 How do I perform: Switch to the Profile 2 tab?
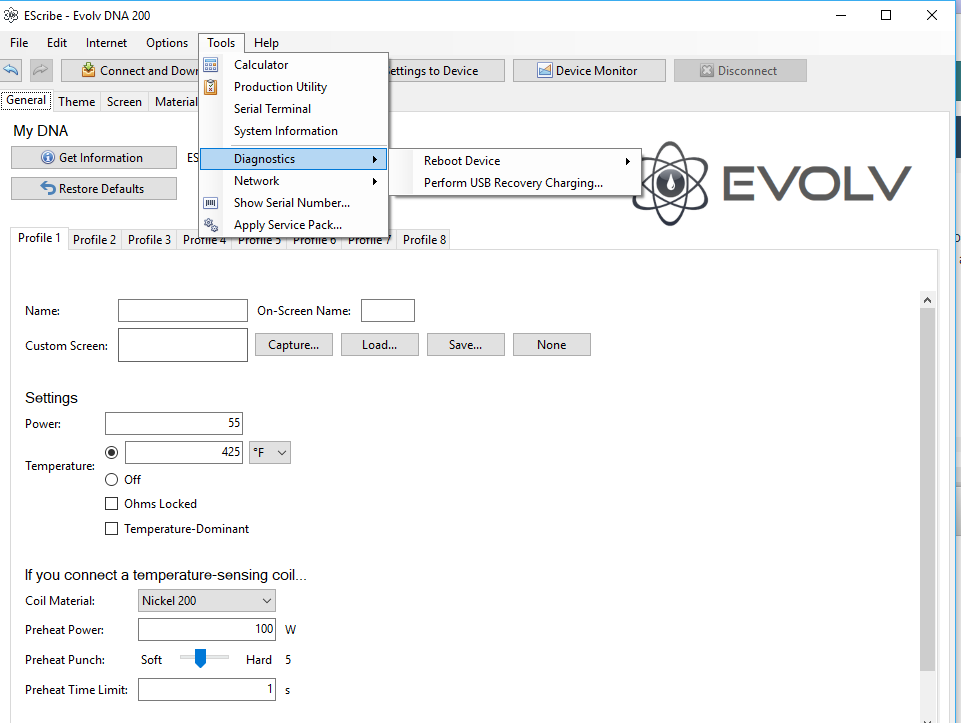tap(94, 240)
